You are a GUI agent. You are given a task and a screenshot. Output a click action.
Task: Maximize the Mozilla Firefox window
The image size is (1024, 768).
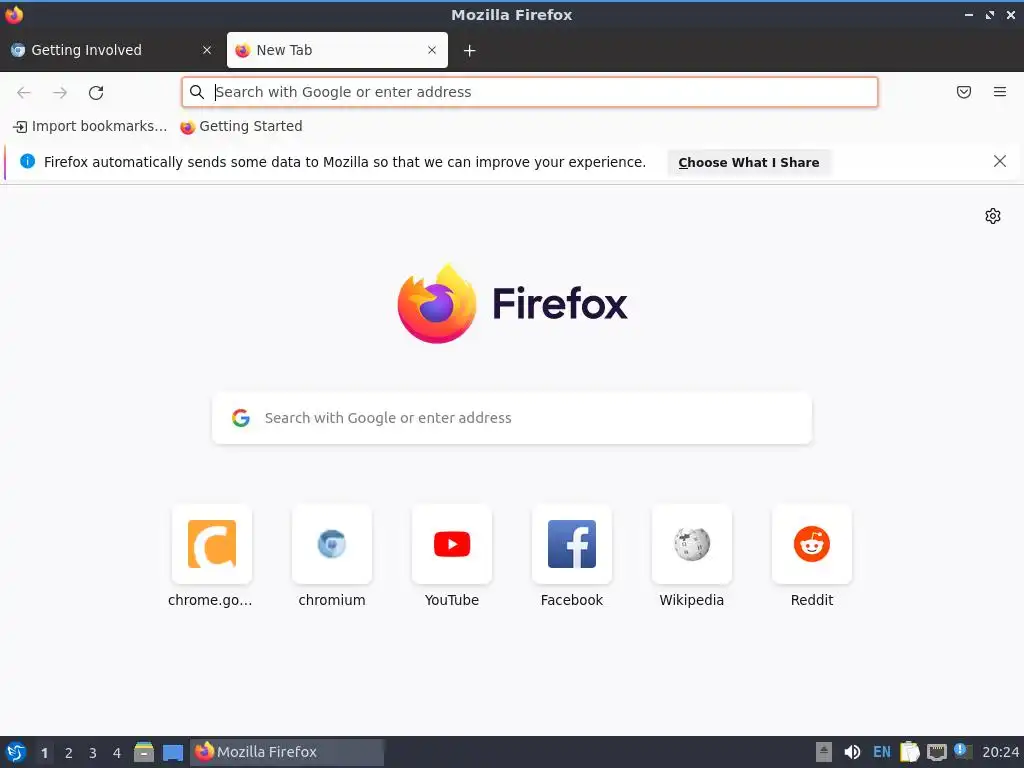point(990,14)
